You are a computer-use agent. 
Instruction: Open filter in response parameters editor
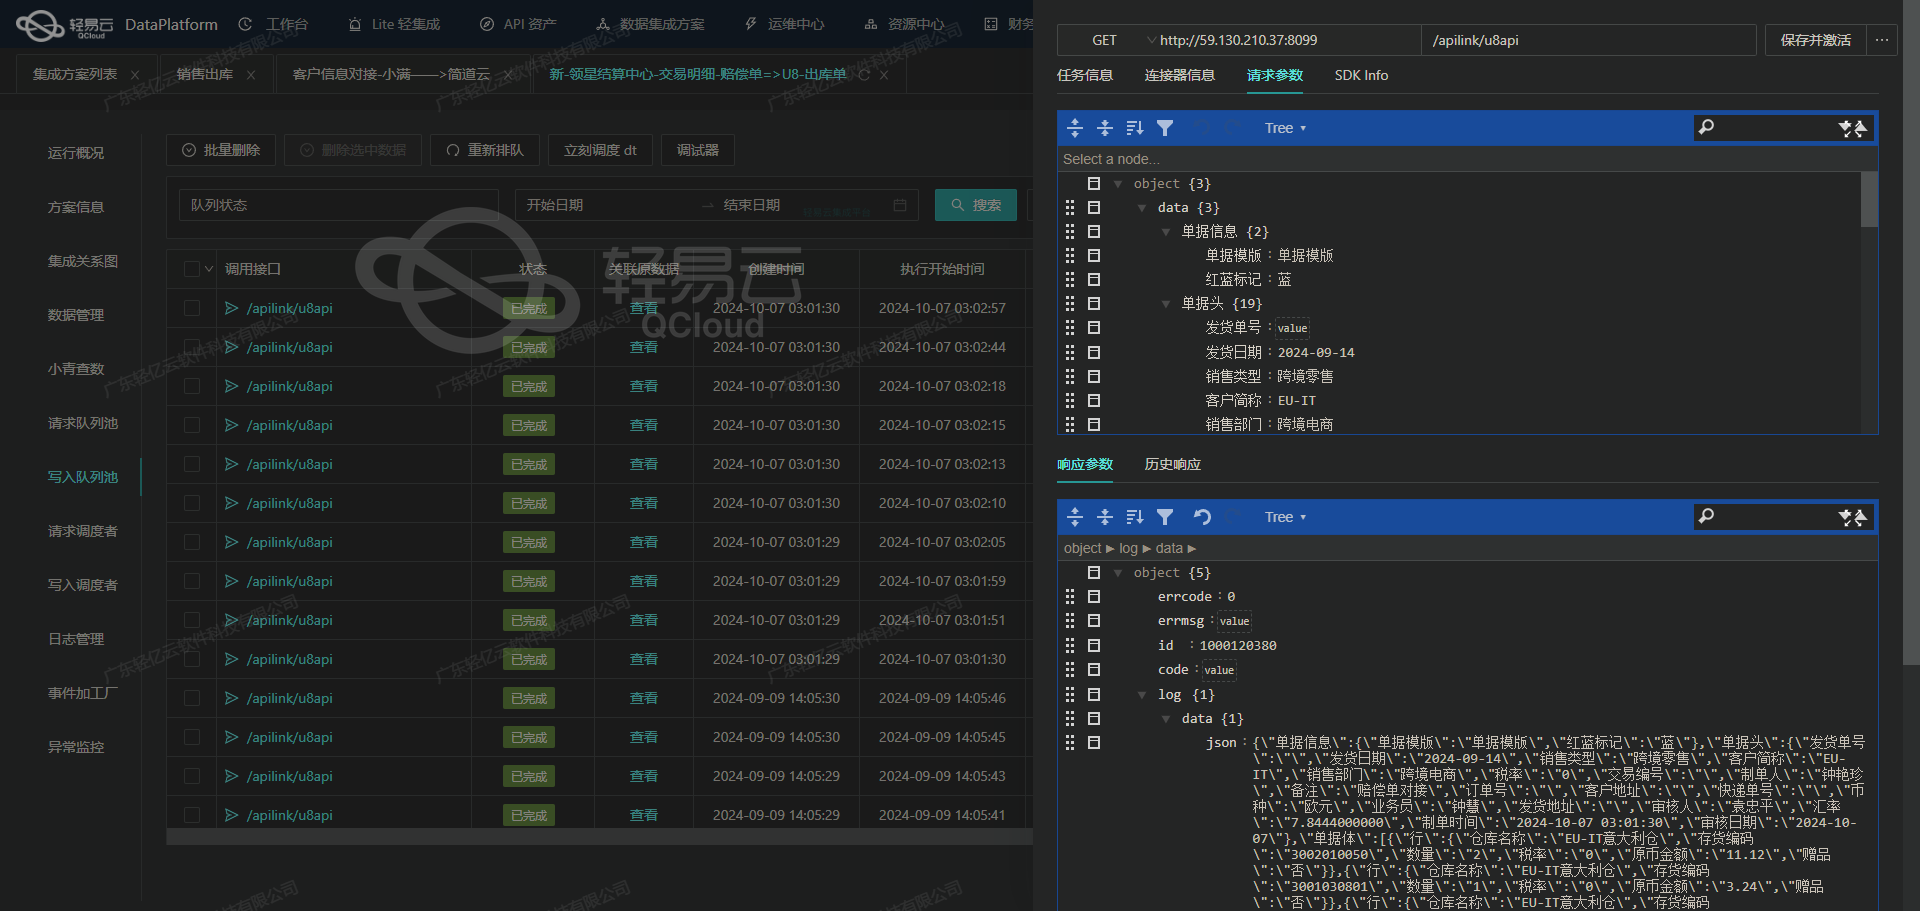(x=1165, y=517)
